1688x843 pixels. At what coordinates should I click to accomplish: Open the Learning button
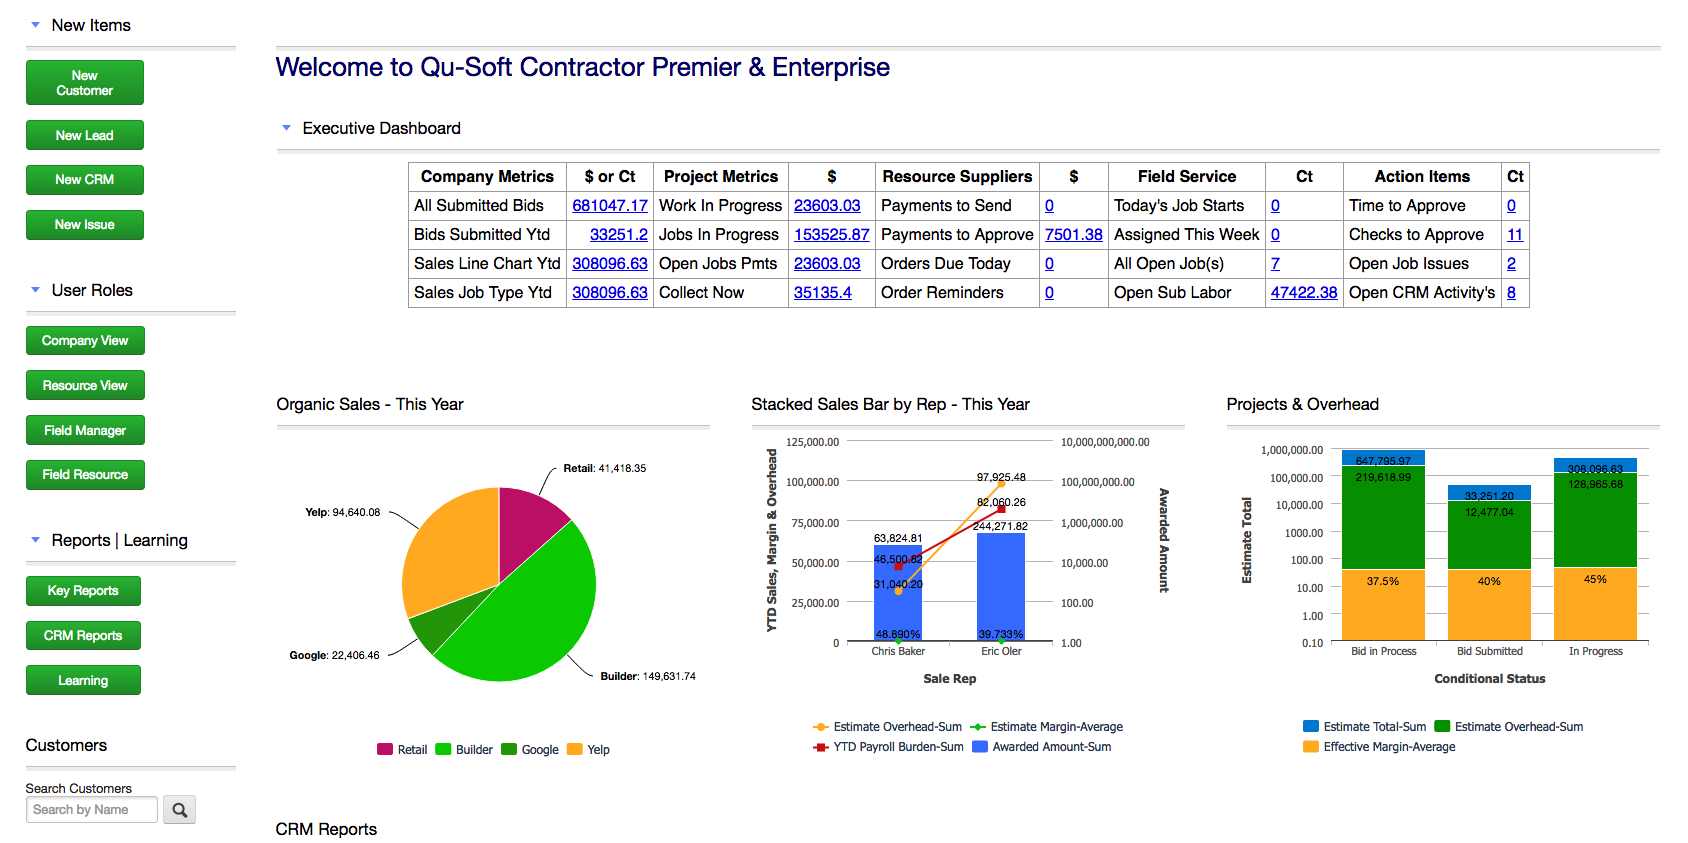click(x=83, y=681)
